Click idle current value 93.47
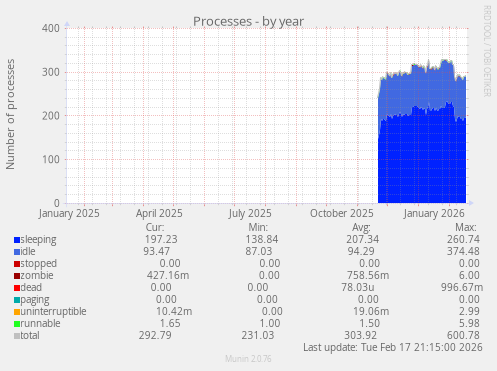The image size is (497, 371). coord(157,251)
